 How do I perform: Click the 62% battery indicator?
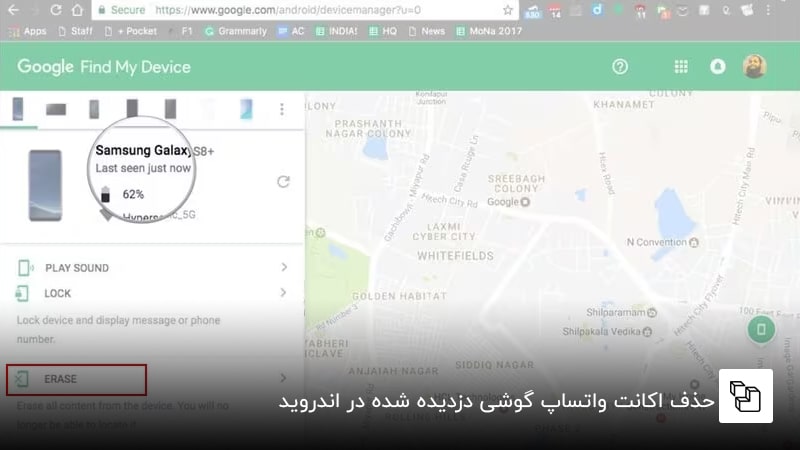pyautogui.click(x=122, y=194)
